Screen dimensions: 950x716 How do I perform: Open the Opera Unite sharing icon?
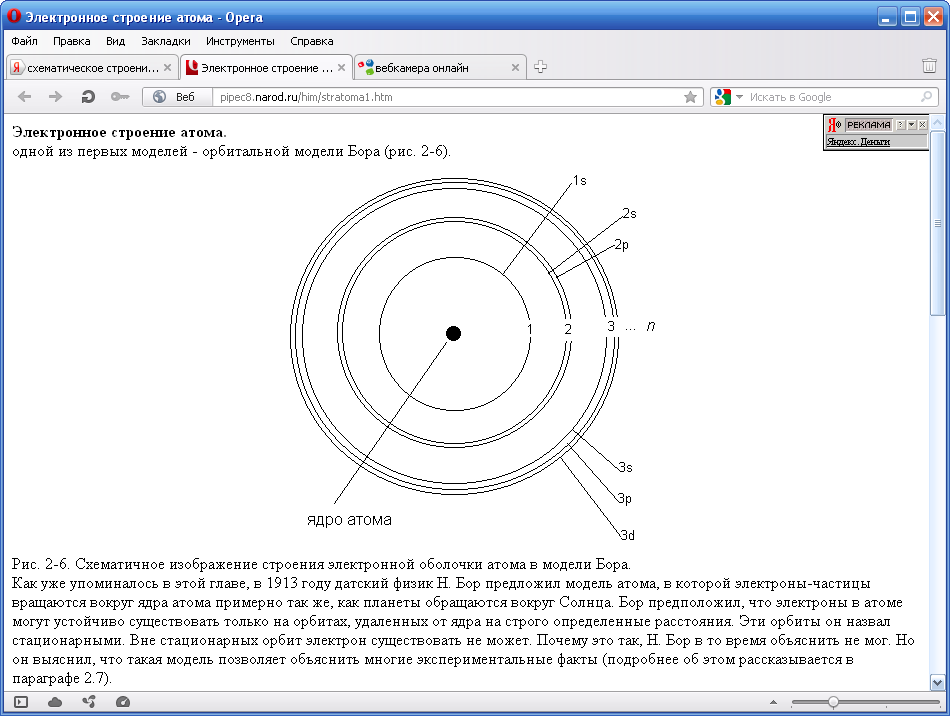[89, 702]
